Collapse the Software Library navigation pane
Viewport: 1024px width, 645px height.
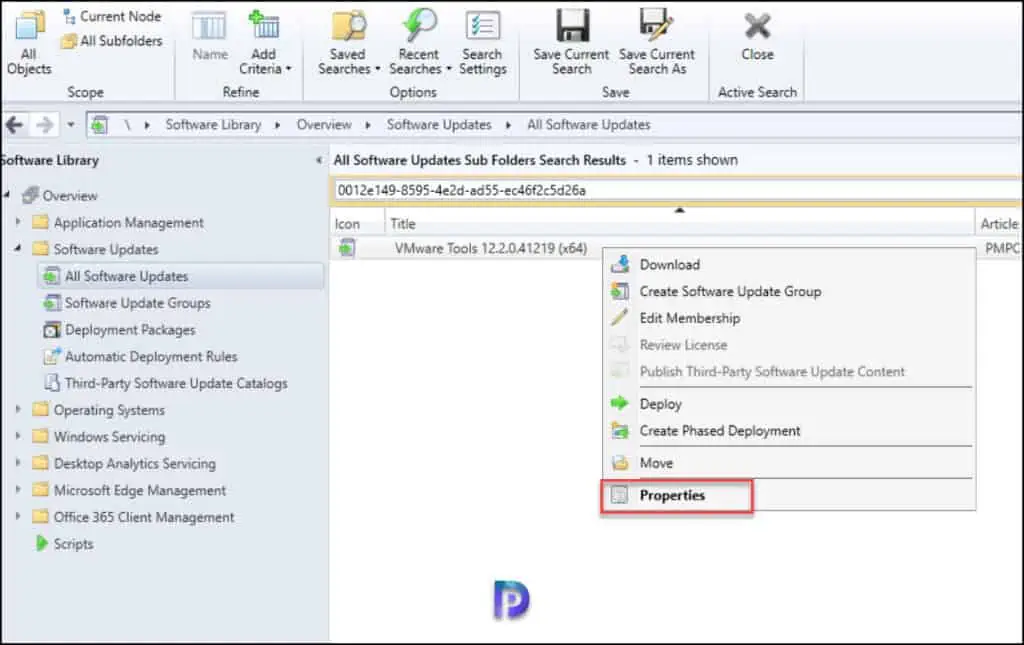(319, 160)
